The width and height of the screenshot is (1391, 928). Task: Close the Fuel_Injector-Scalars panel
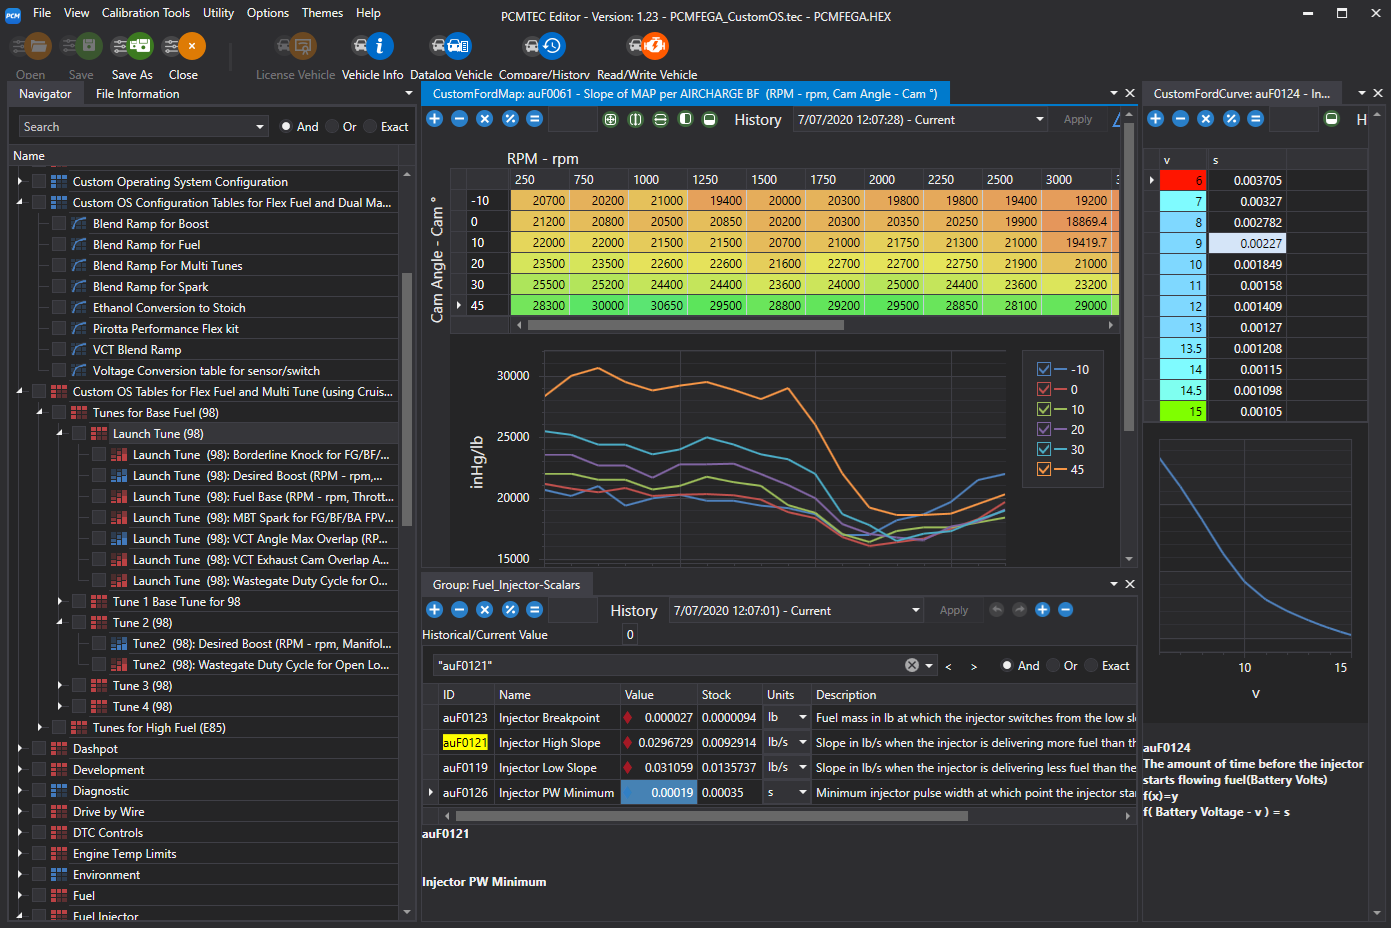[1130, 584]
